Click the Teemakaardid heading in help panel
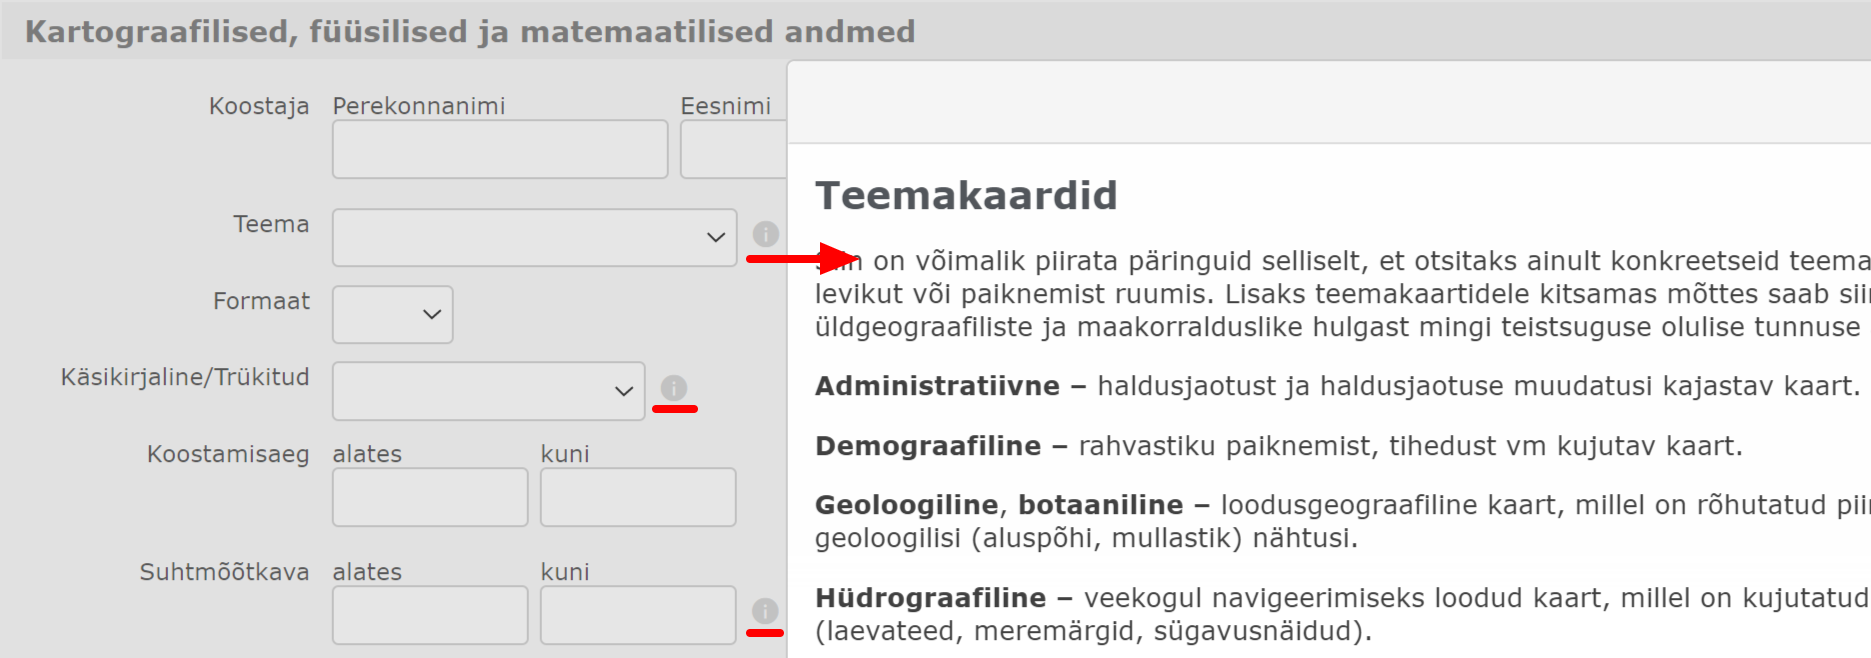 (x=966, y=196)
